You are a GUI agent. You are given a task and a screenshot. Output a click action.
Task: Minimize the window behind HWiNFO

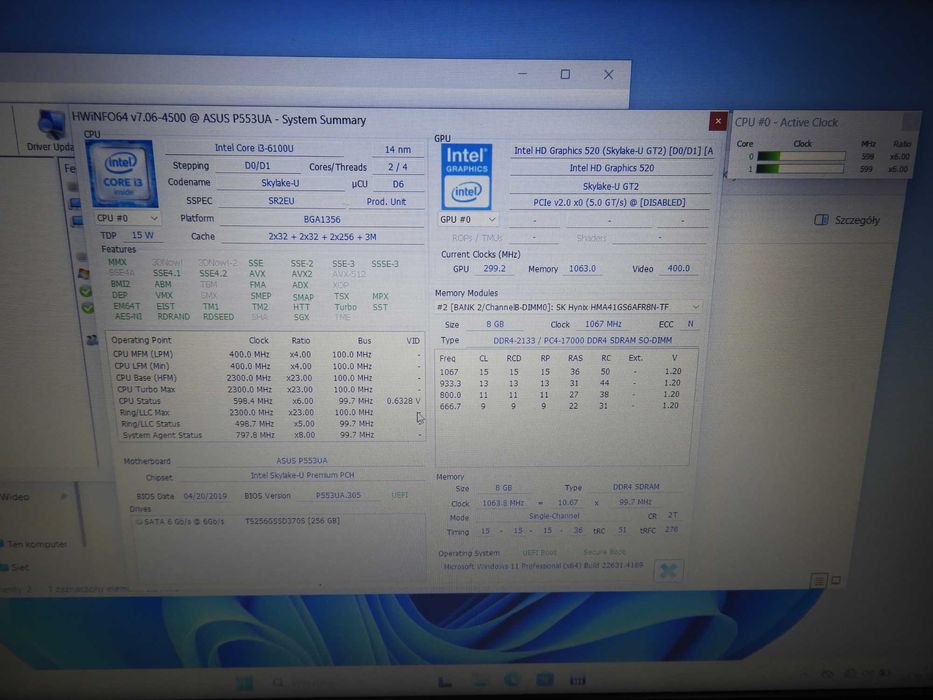point(522,74)
